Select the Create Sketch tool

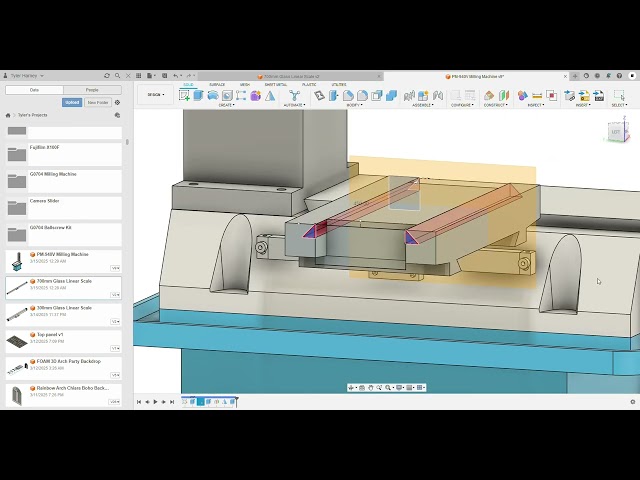[x=184, y=96]
